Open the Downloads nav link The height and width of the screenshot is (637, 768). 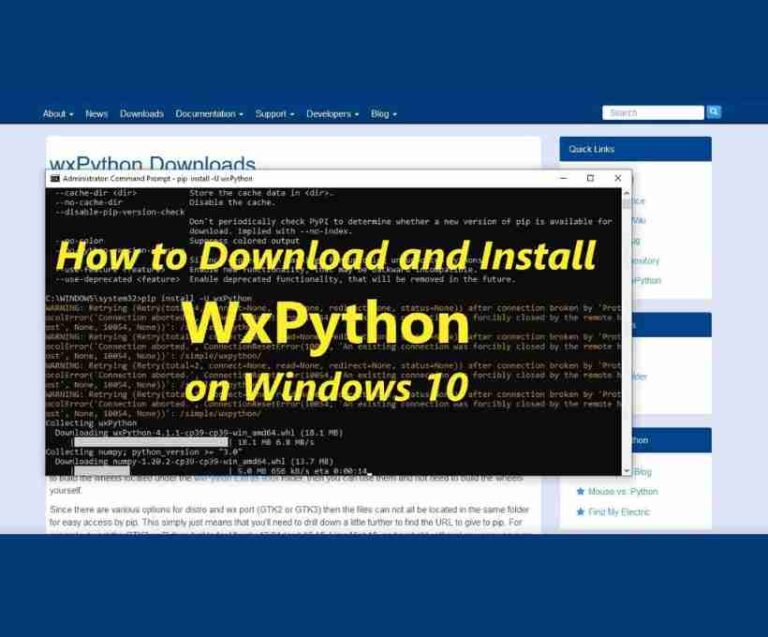click(x=142, y=114)
